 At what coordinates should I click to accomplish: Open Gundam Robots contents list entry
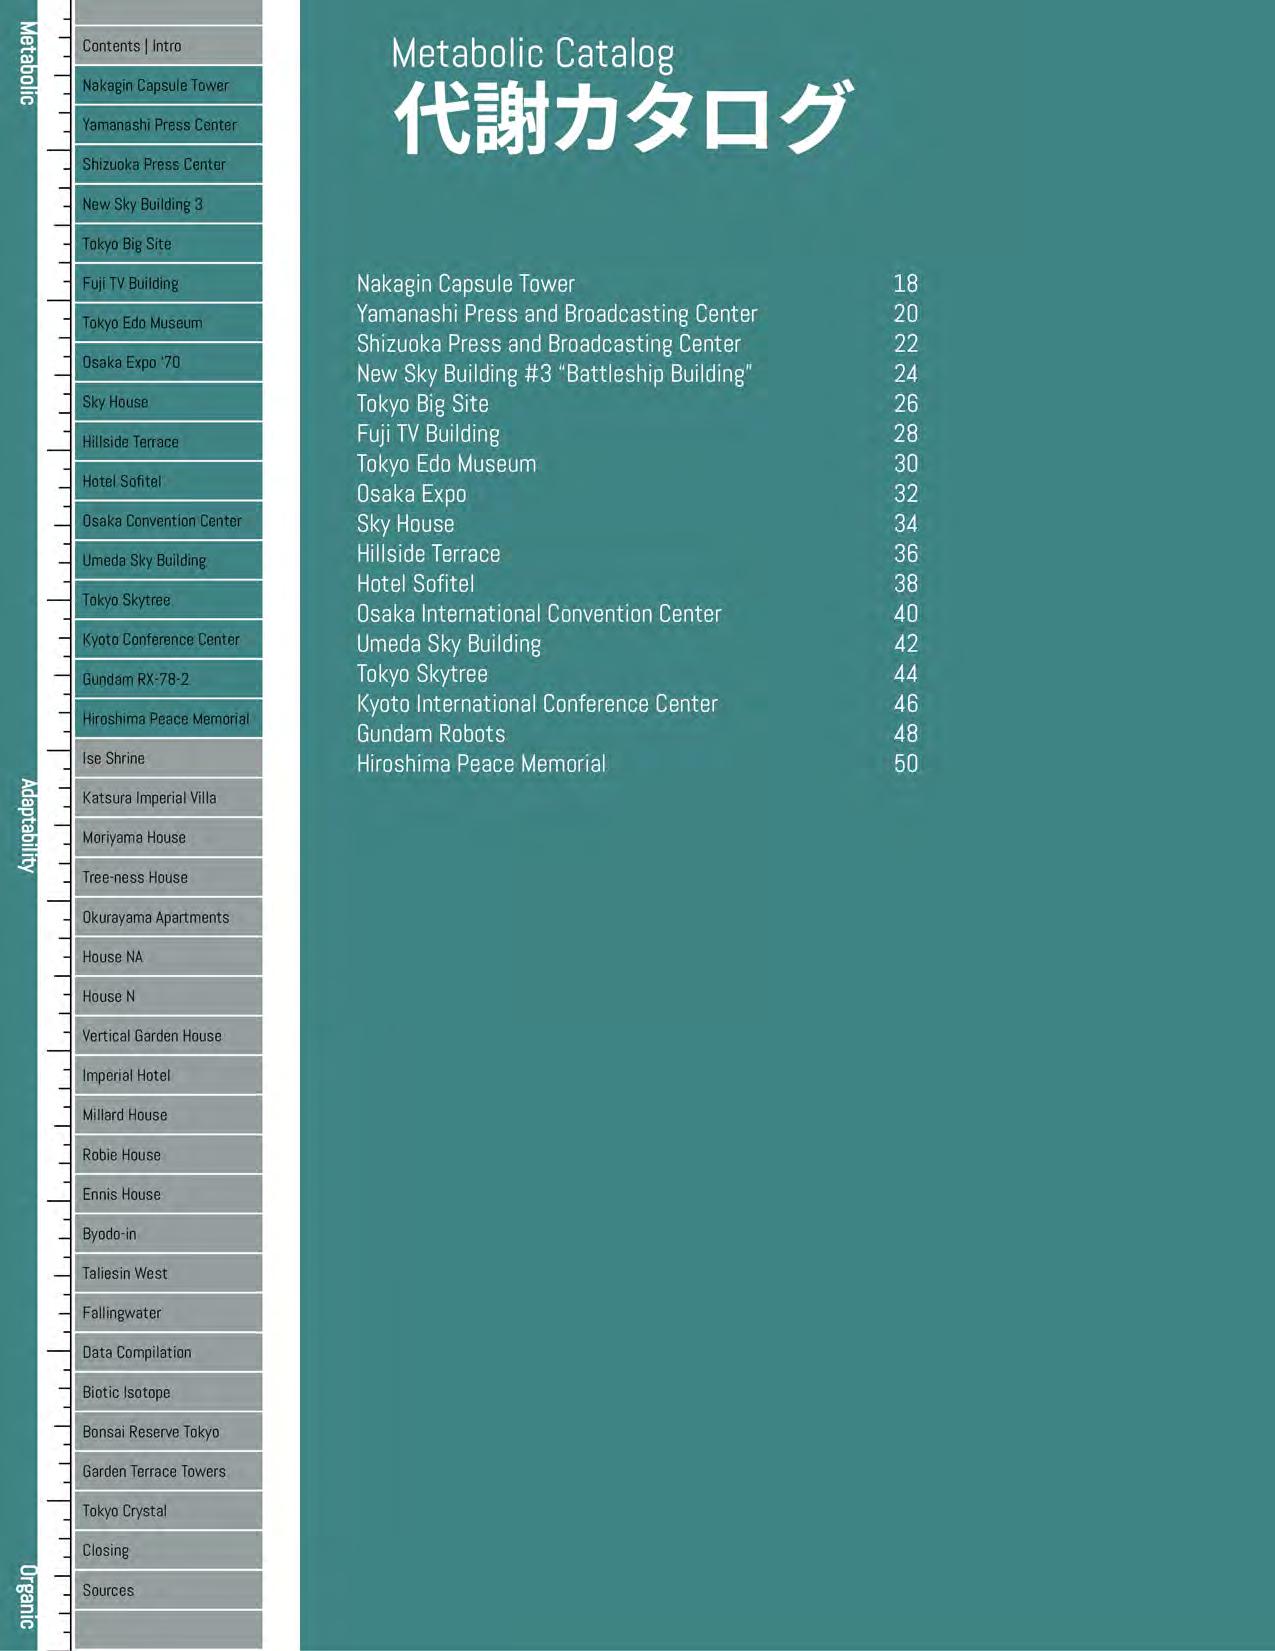click(637, 734)
